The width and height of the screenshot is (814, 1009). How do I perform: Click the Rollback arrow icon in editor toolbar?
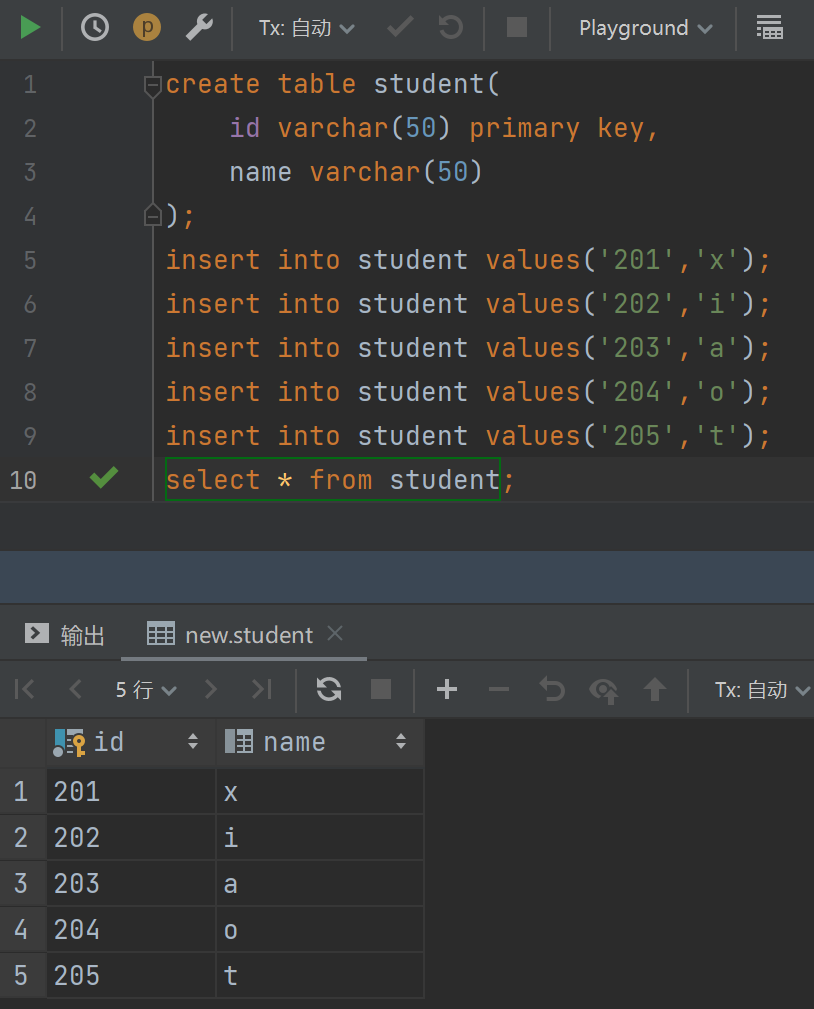[x=450, y=28]
